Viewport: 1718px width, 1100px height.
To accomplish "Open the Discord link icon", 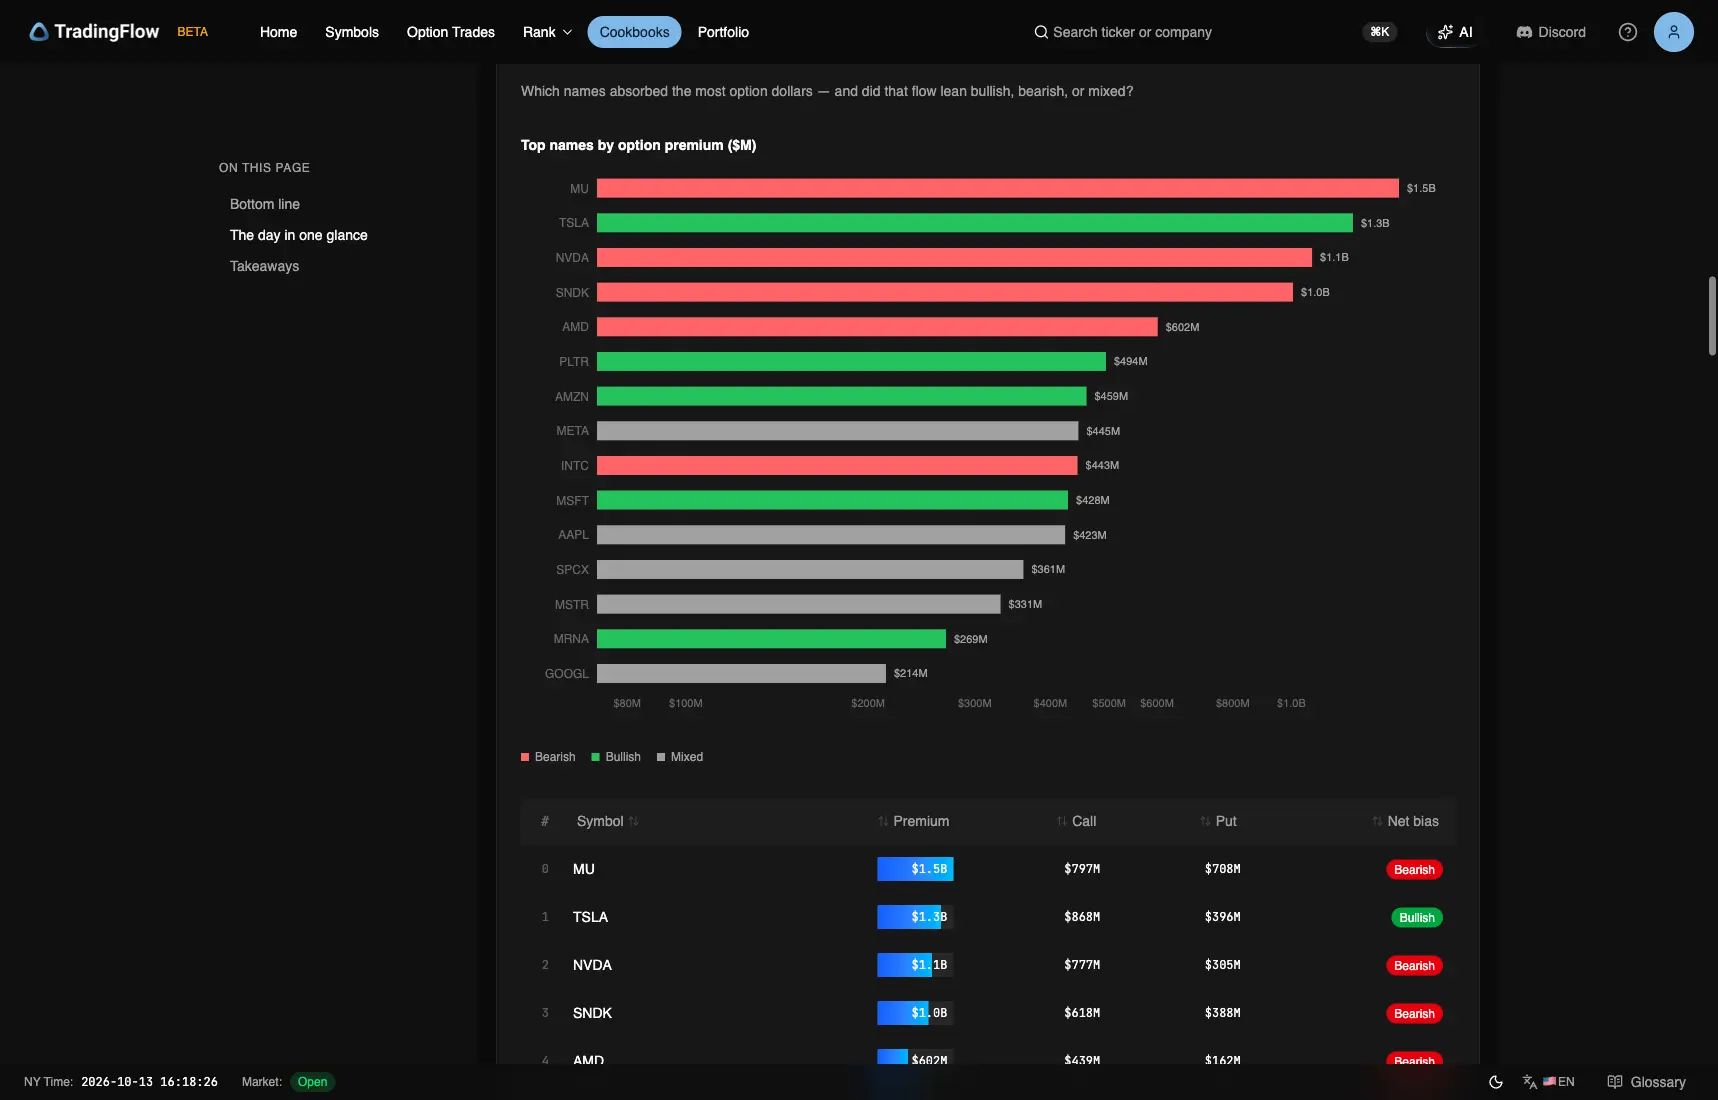I will pyautogui.click(x=1524, y=32).
